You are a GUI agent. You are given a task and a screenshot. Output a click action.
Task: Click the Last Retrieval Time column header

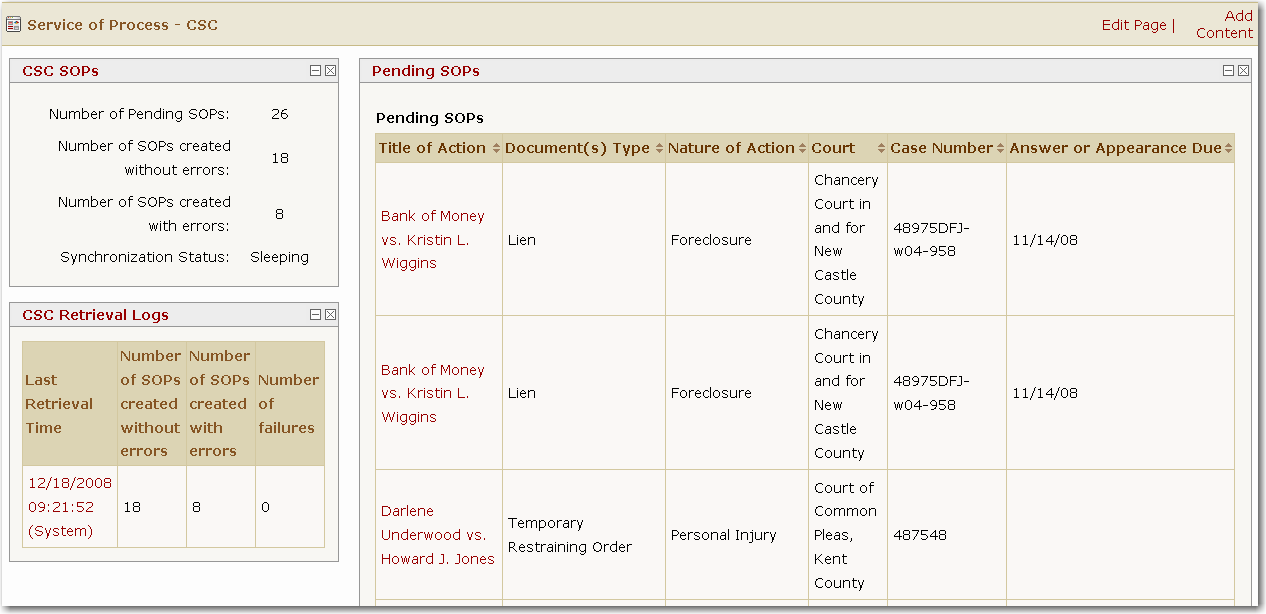coord(70,404)
